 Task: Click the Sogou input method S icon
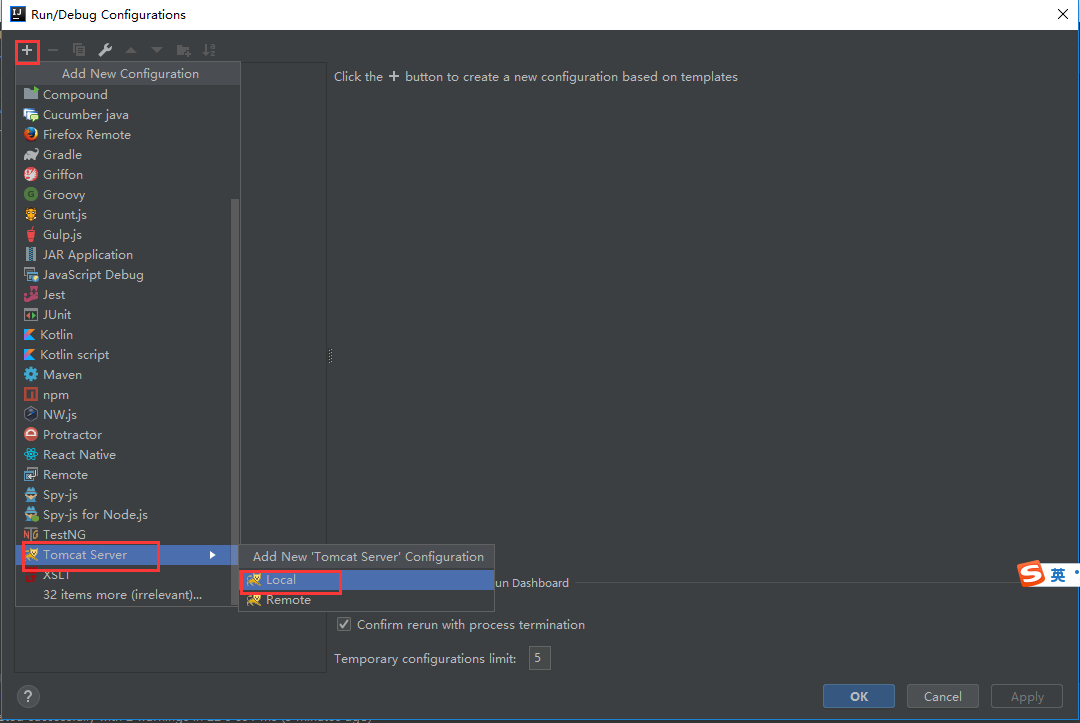1031,573
